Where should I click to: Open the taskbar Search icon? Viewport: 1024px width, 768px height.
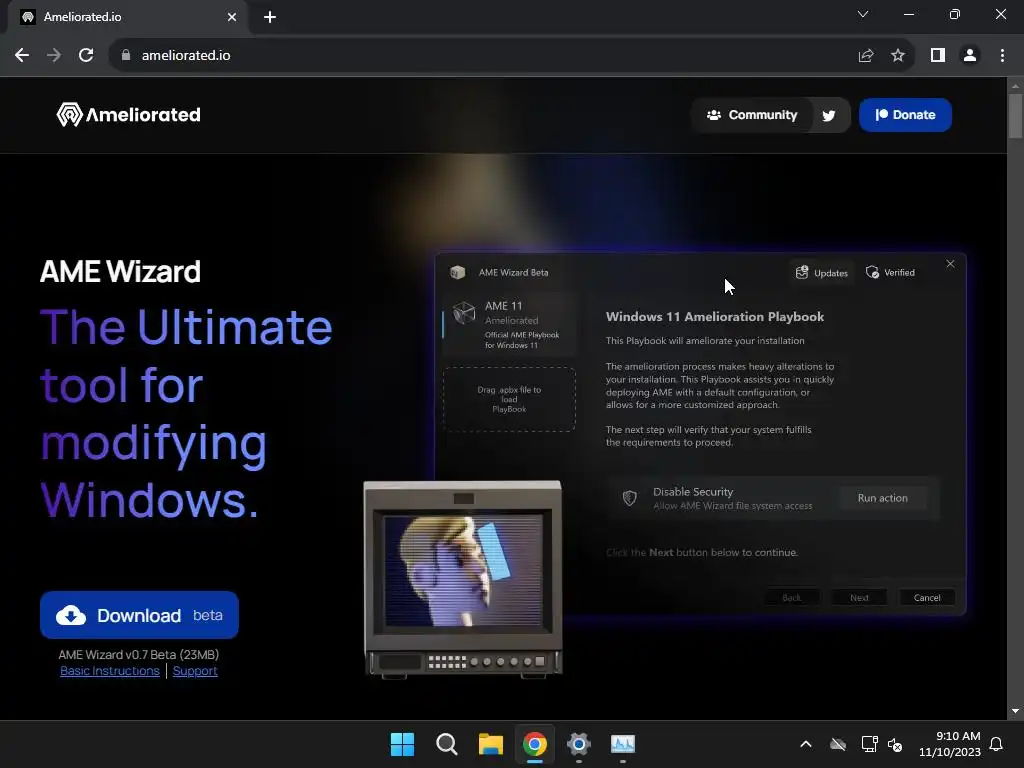447,744
